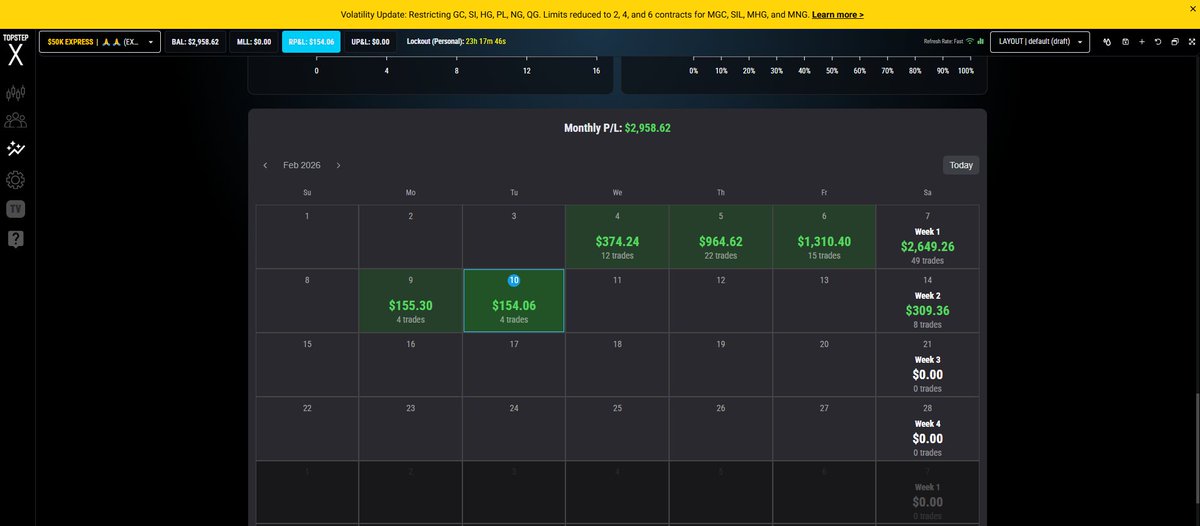Open Week 1 summary showing $2,649.26
The width and height of the screenshot is (1200, 526).
927,237
